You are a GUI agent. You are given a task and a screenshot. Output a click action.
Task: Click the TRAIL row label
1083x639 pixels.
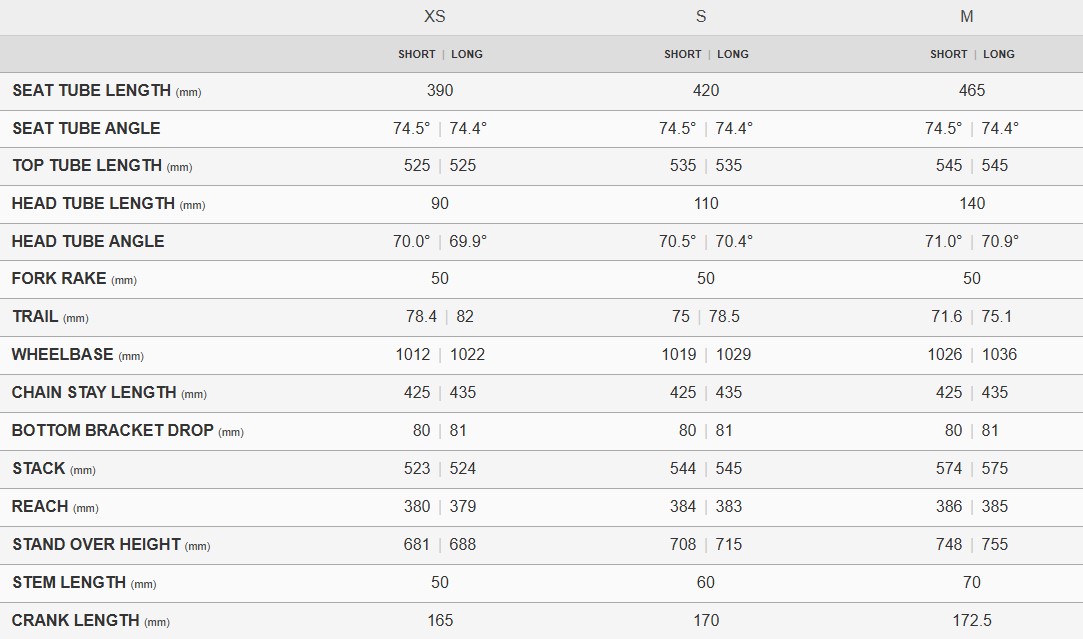(x=35, y=317)
